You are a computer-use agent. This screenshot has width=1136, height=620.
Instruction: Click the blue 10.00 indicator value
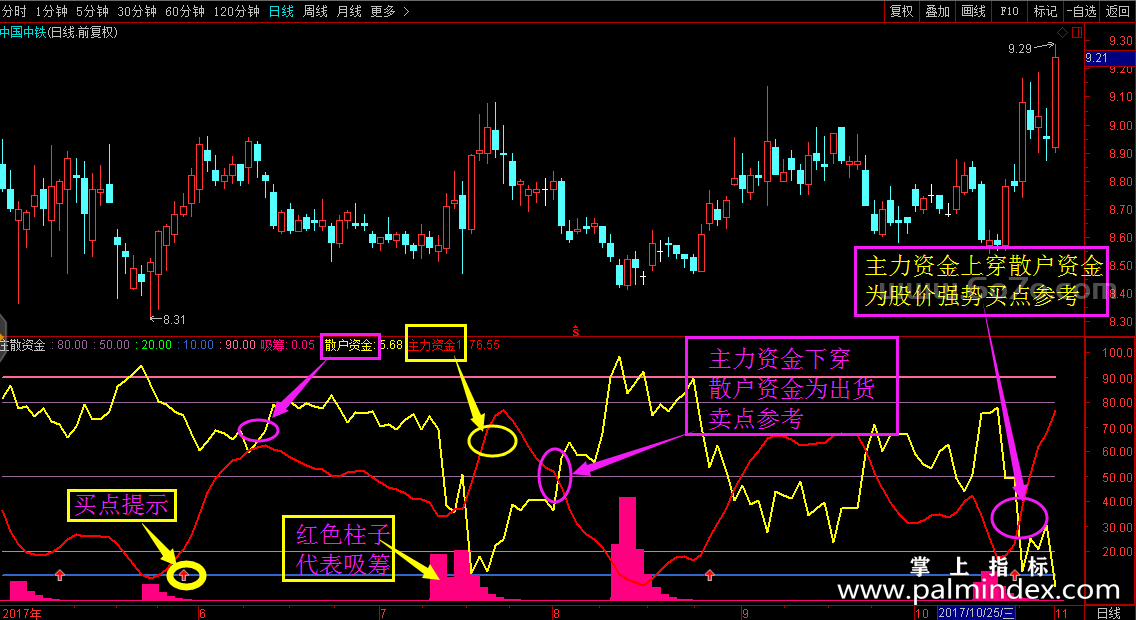[199, 345]
